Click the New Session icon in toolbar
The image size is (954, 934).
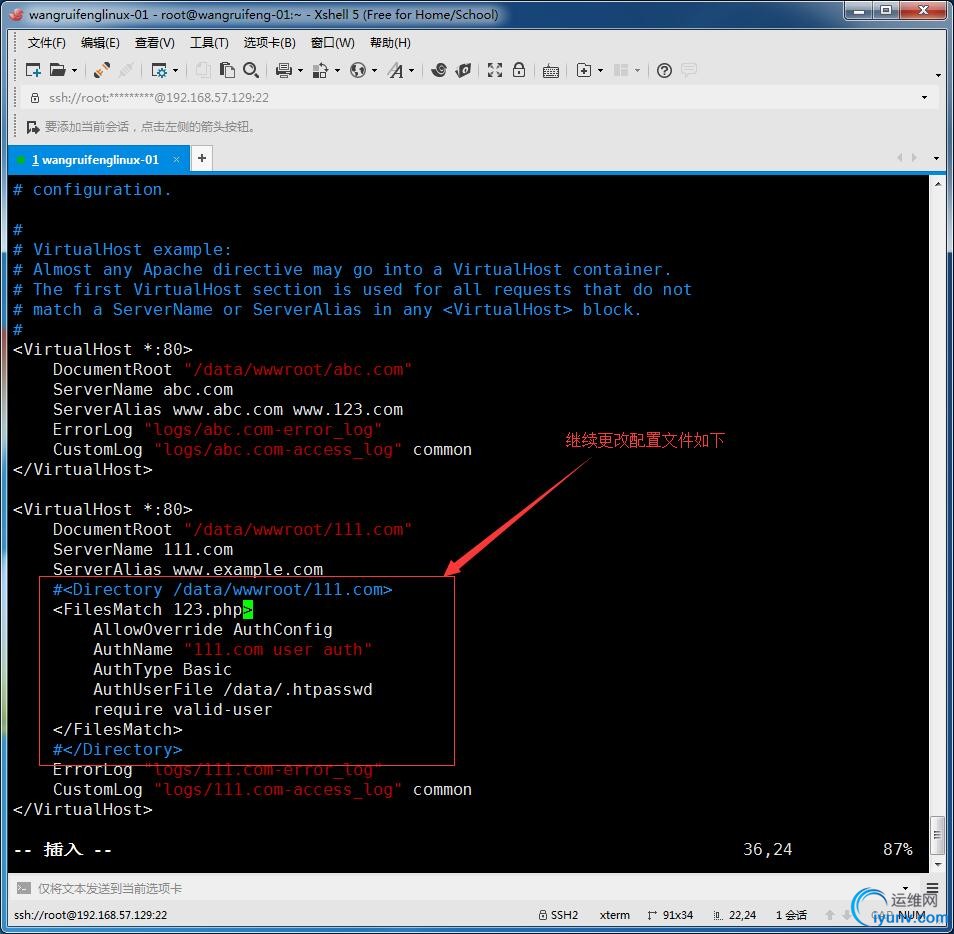(33, 70)
